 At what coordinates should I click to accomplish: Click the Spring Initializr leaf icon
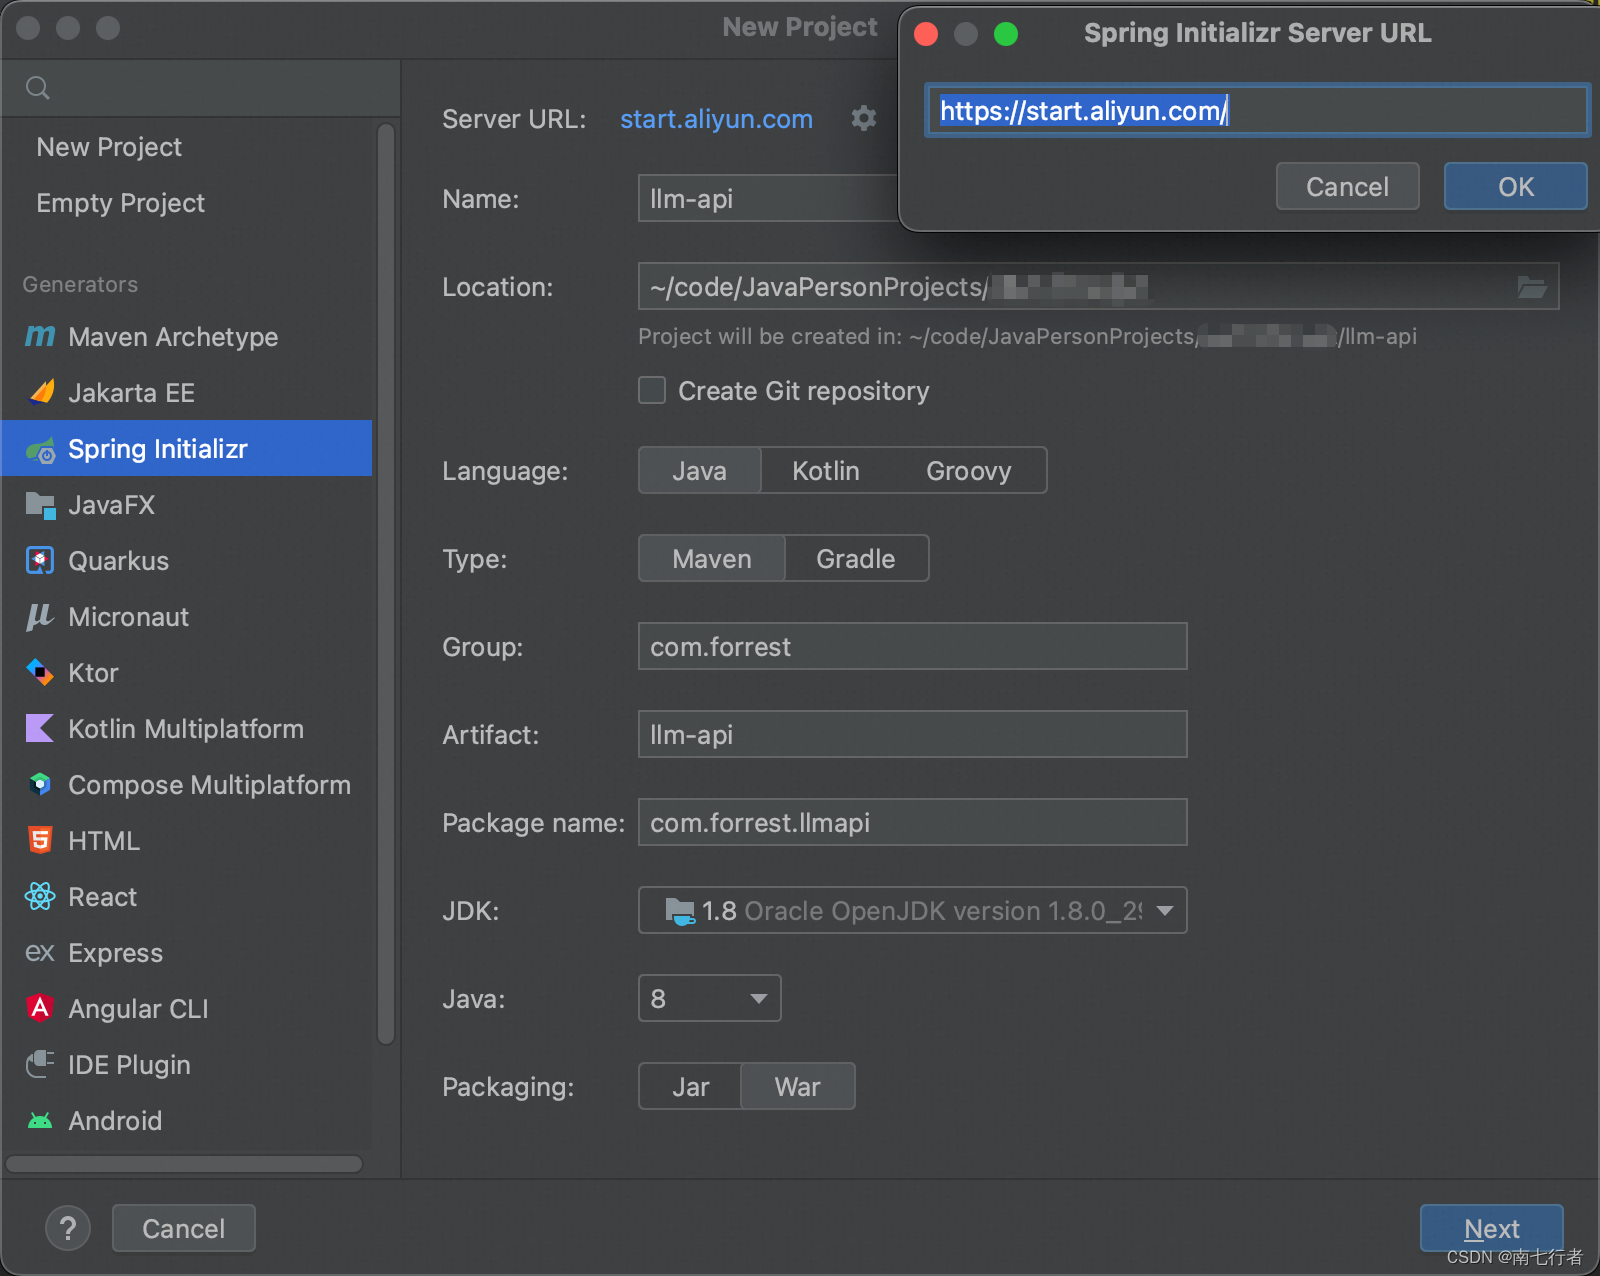(41, 450)
